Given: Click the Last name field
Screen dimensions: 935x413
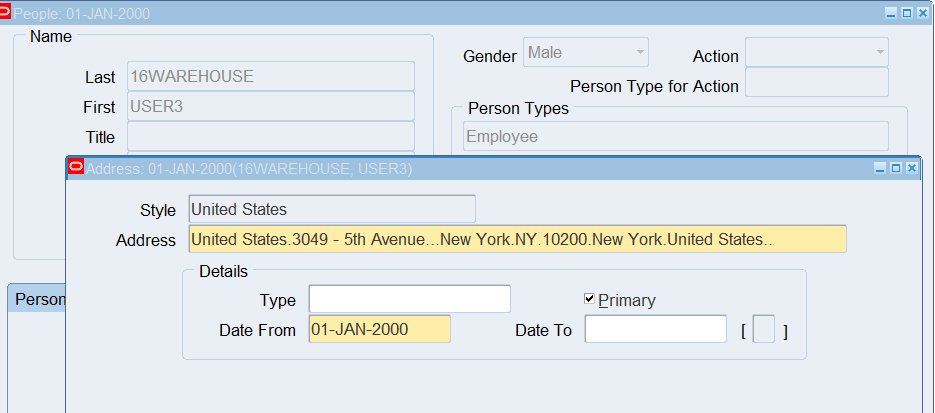Looking at the screenshot, I should point(270,76).
